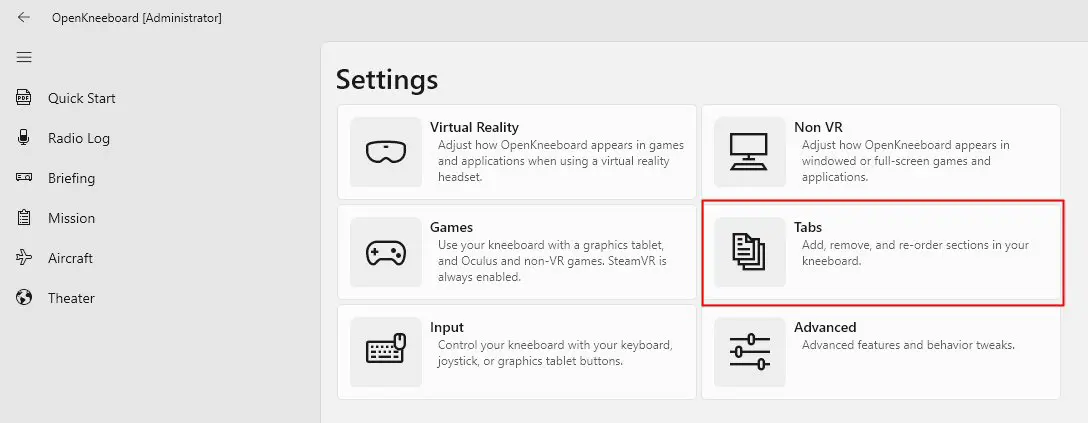
Task: Open Virtual Reality settings
Action: tap(517, 152)
